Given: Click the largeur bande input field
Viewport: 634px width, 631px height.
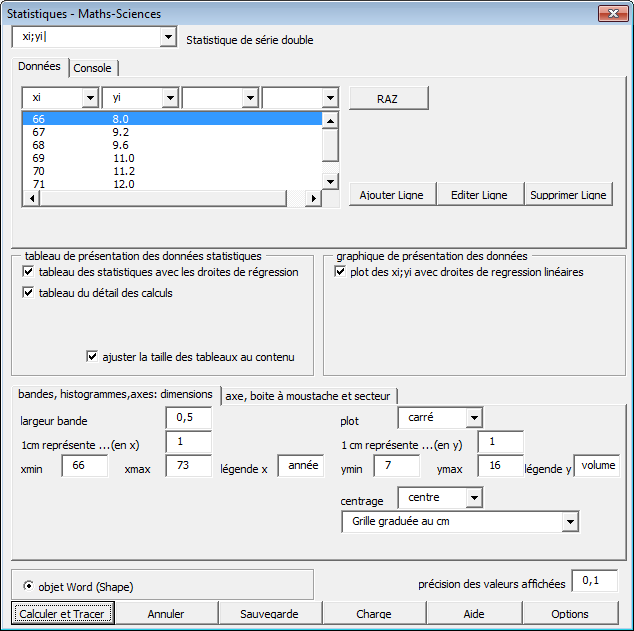Looking at the screenshot, I should click(x=188, y=418).
